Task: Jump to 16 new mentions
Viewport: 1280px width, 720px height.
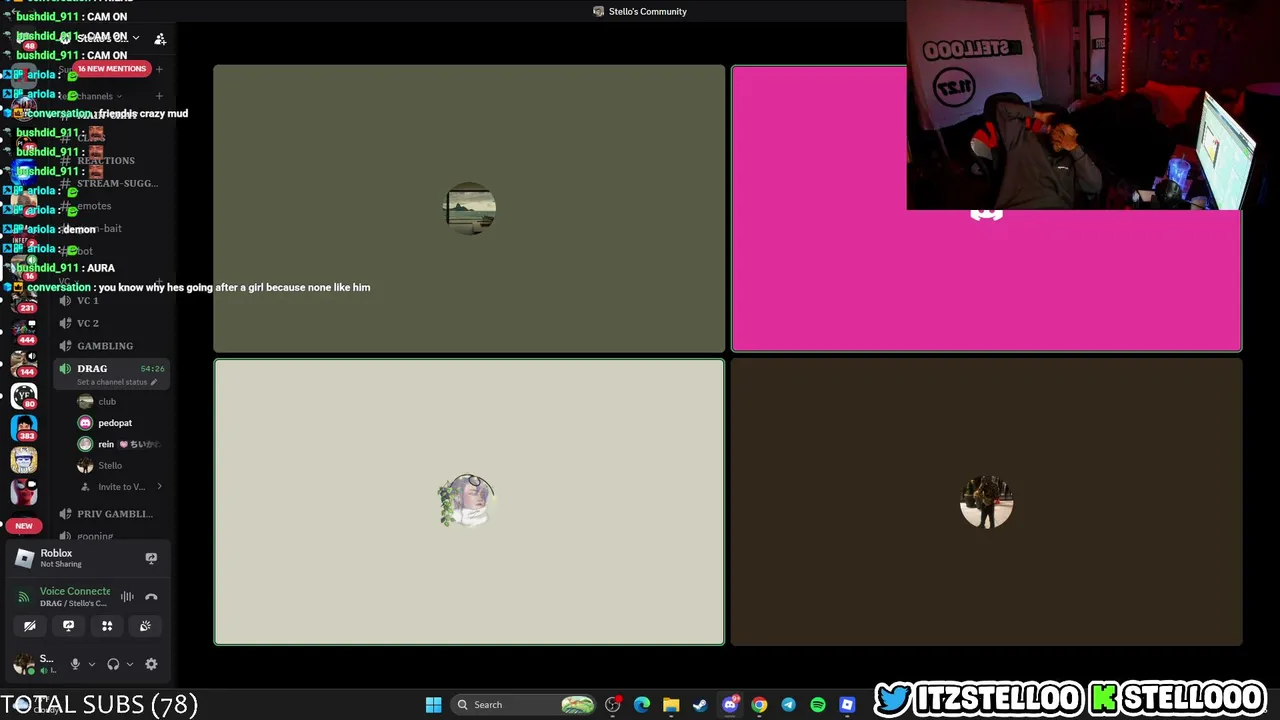Action: tap(112, 69)
